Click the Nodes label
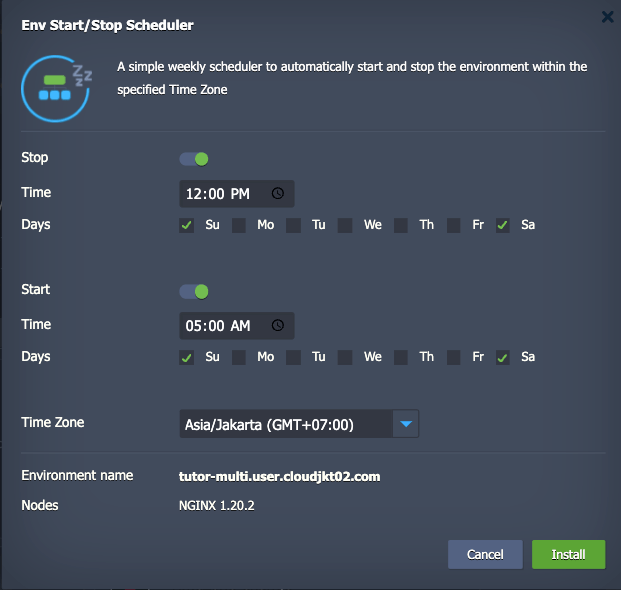 [x=40, y=505]
